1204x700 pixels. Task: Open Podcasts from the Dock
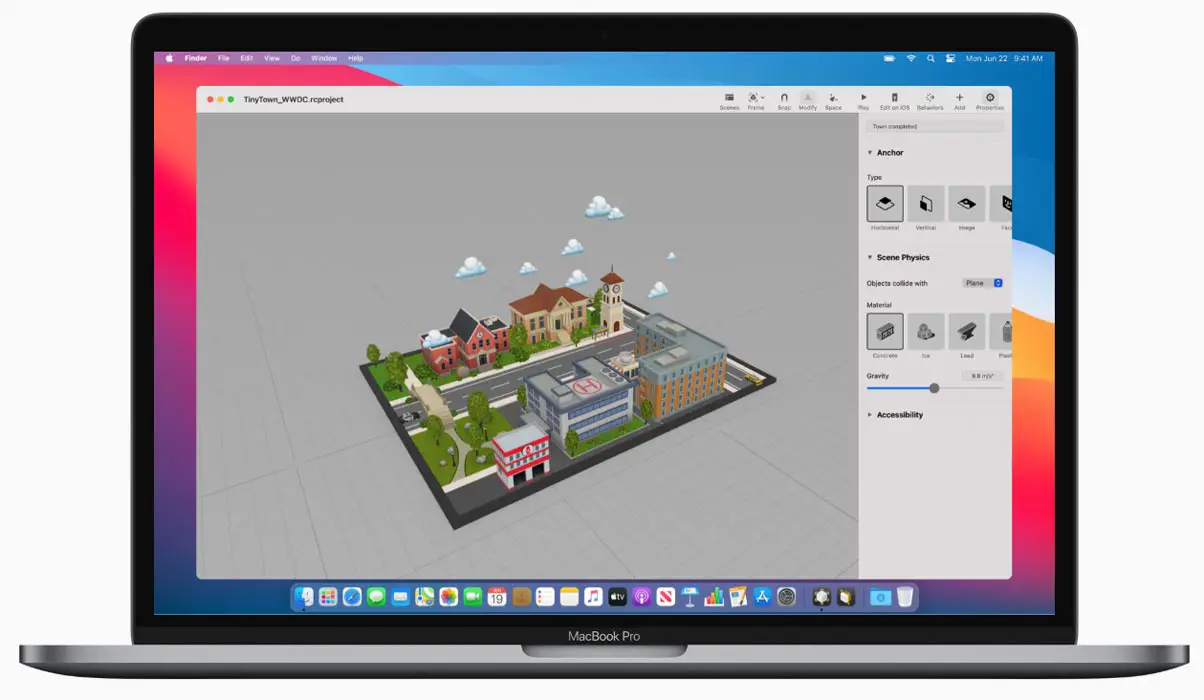[x=642, y=597]
